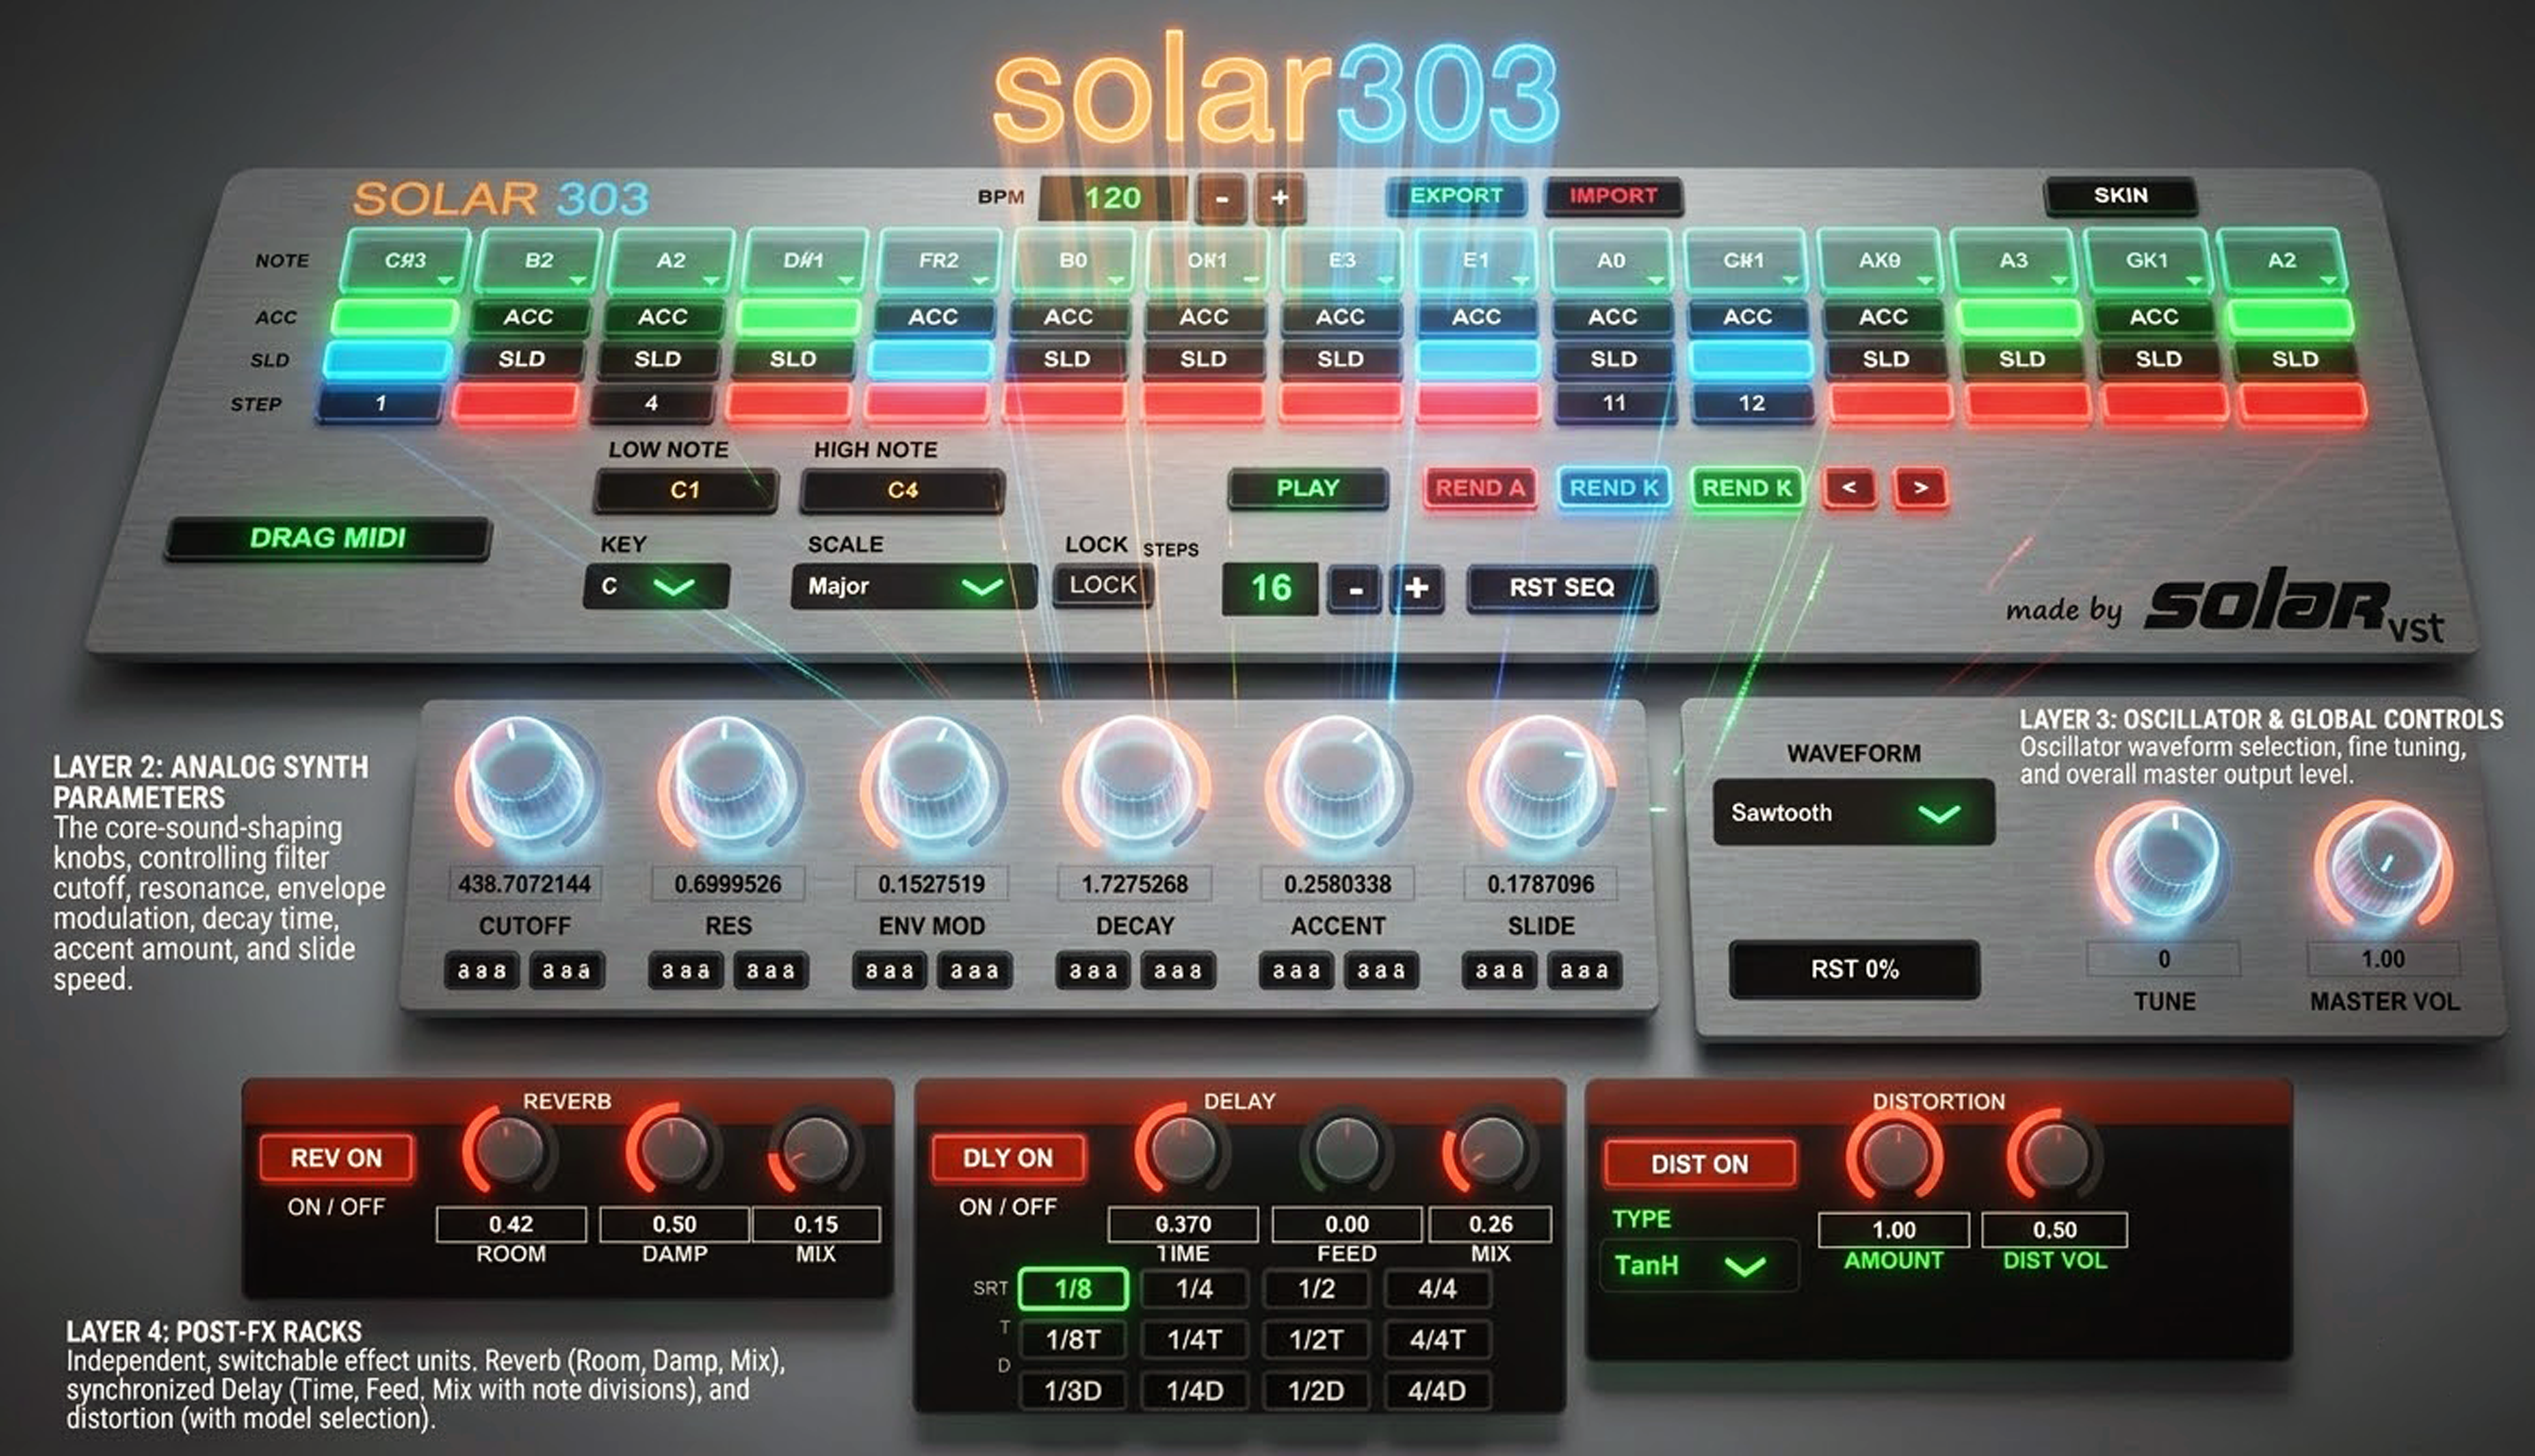Open the B2 note dropdown
2535x1456 pixels.
coord(539,261)
